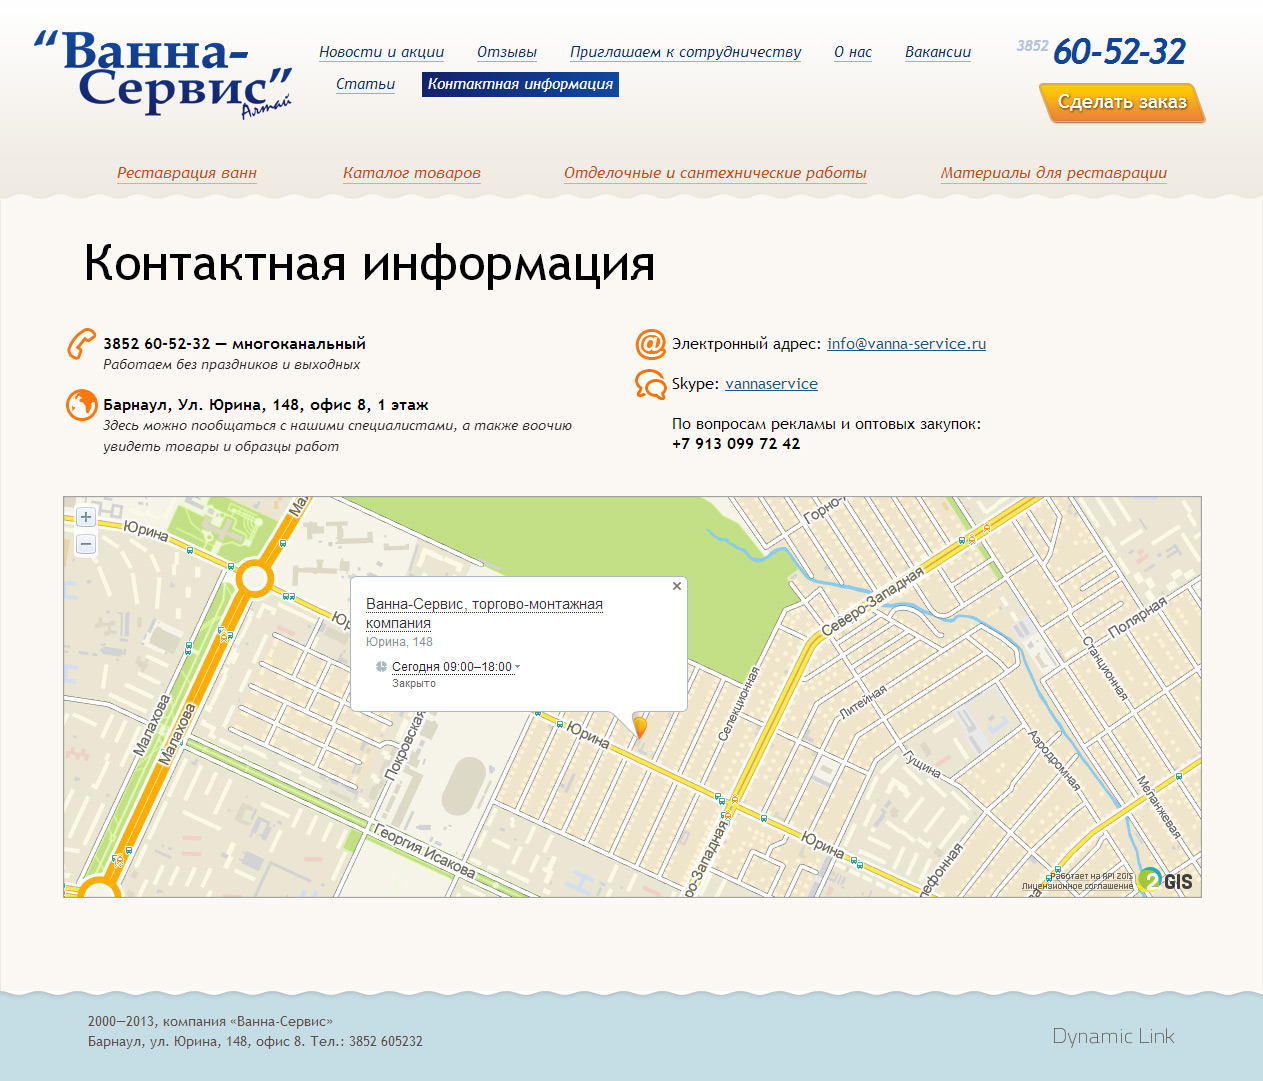Click Работает на API 2GIS text
The height and width of the screenshot is (1081, 1263).
pyautogui.click(x=1093, y=876)
